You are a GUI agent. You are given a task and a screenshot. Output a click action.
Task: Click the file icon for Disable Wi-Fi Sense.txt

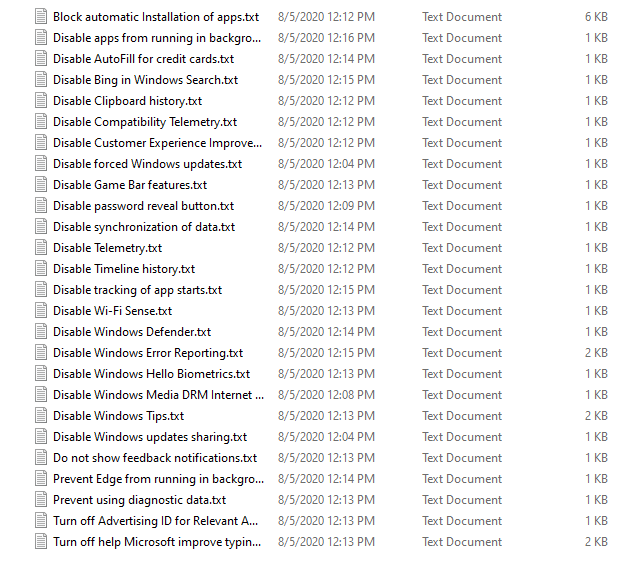coord(41,311)
